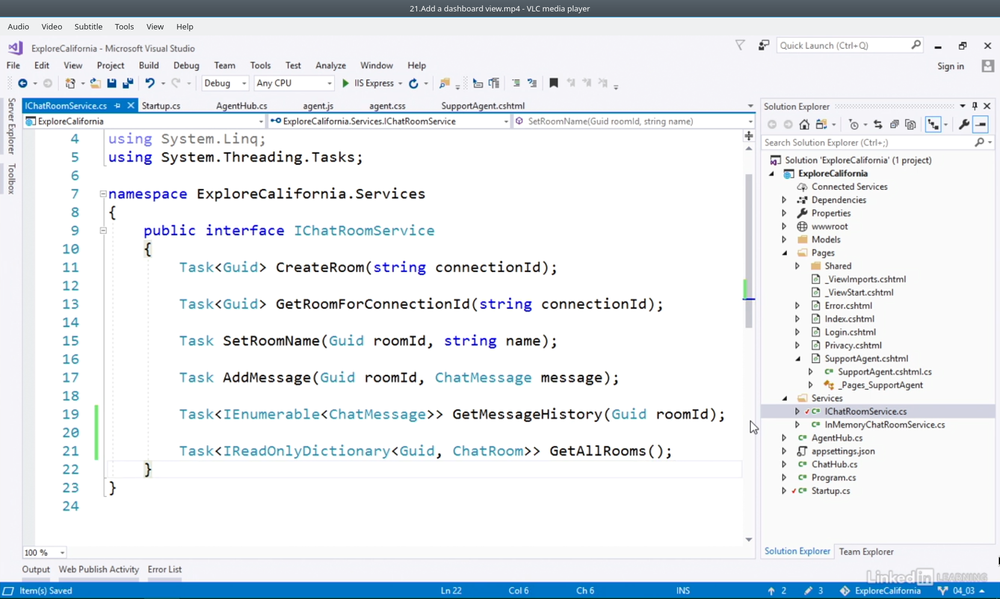Open the Web Publish Activity panel
The width and height of the screenshot is (1000, 599).
pyautogui.click(x=99, y=570)
